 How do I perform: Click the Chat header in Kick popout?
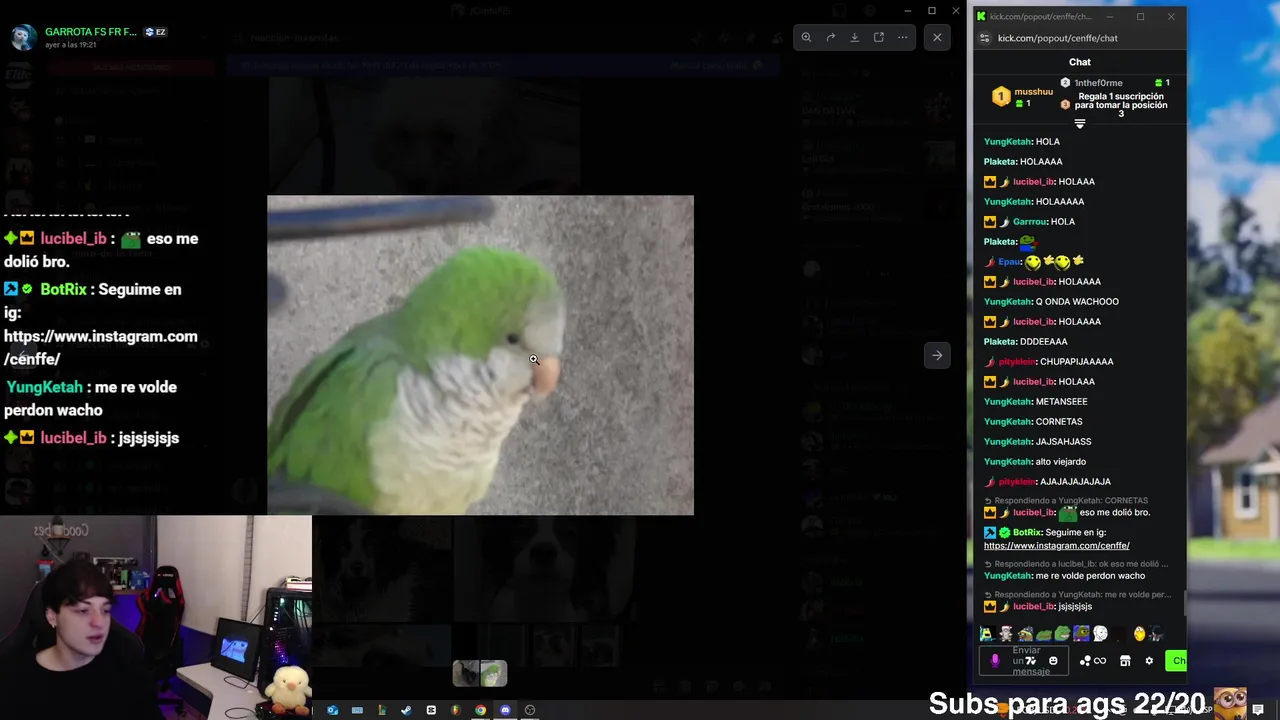tap(1080, 62)
